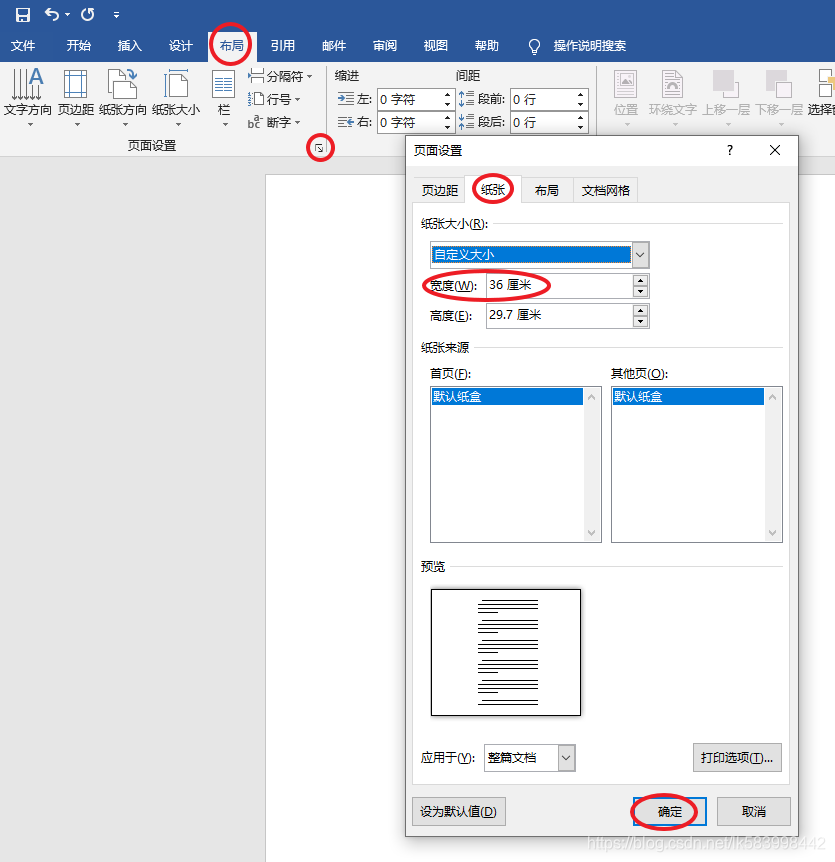Switch to the Design (设计) ribbon tab
The image size is (835, 862).
pos(181,46)
